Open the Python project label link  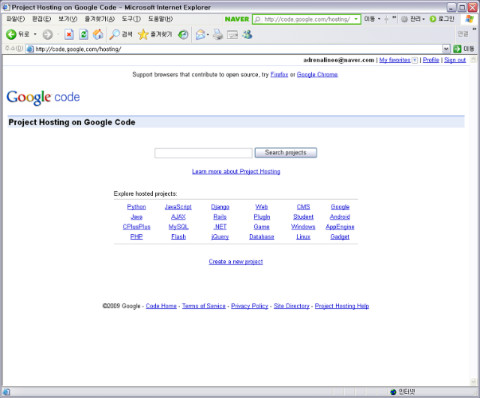(x=136, y=207)
